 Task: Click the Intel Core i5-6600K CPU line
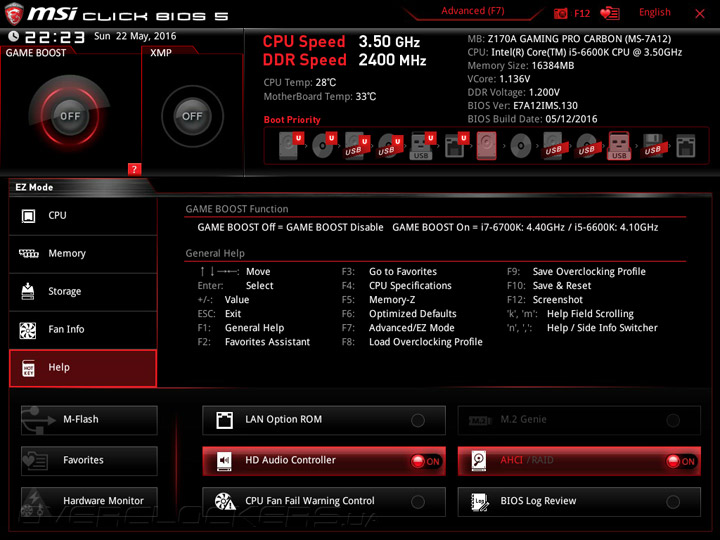tap(574, 52)
